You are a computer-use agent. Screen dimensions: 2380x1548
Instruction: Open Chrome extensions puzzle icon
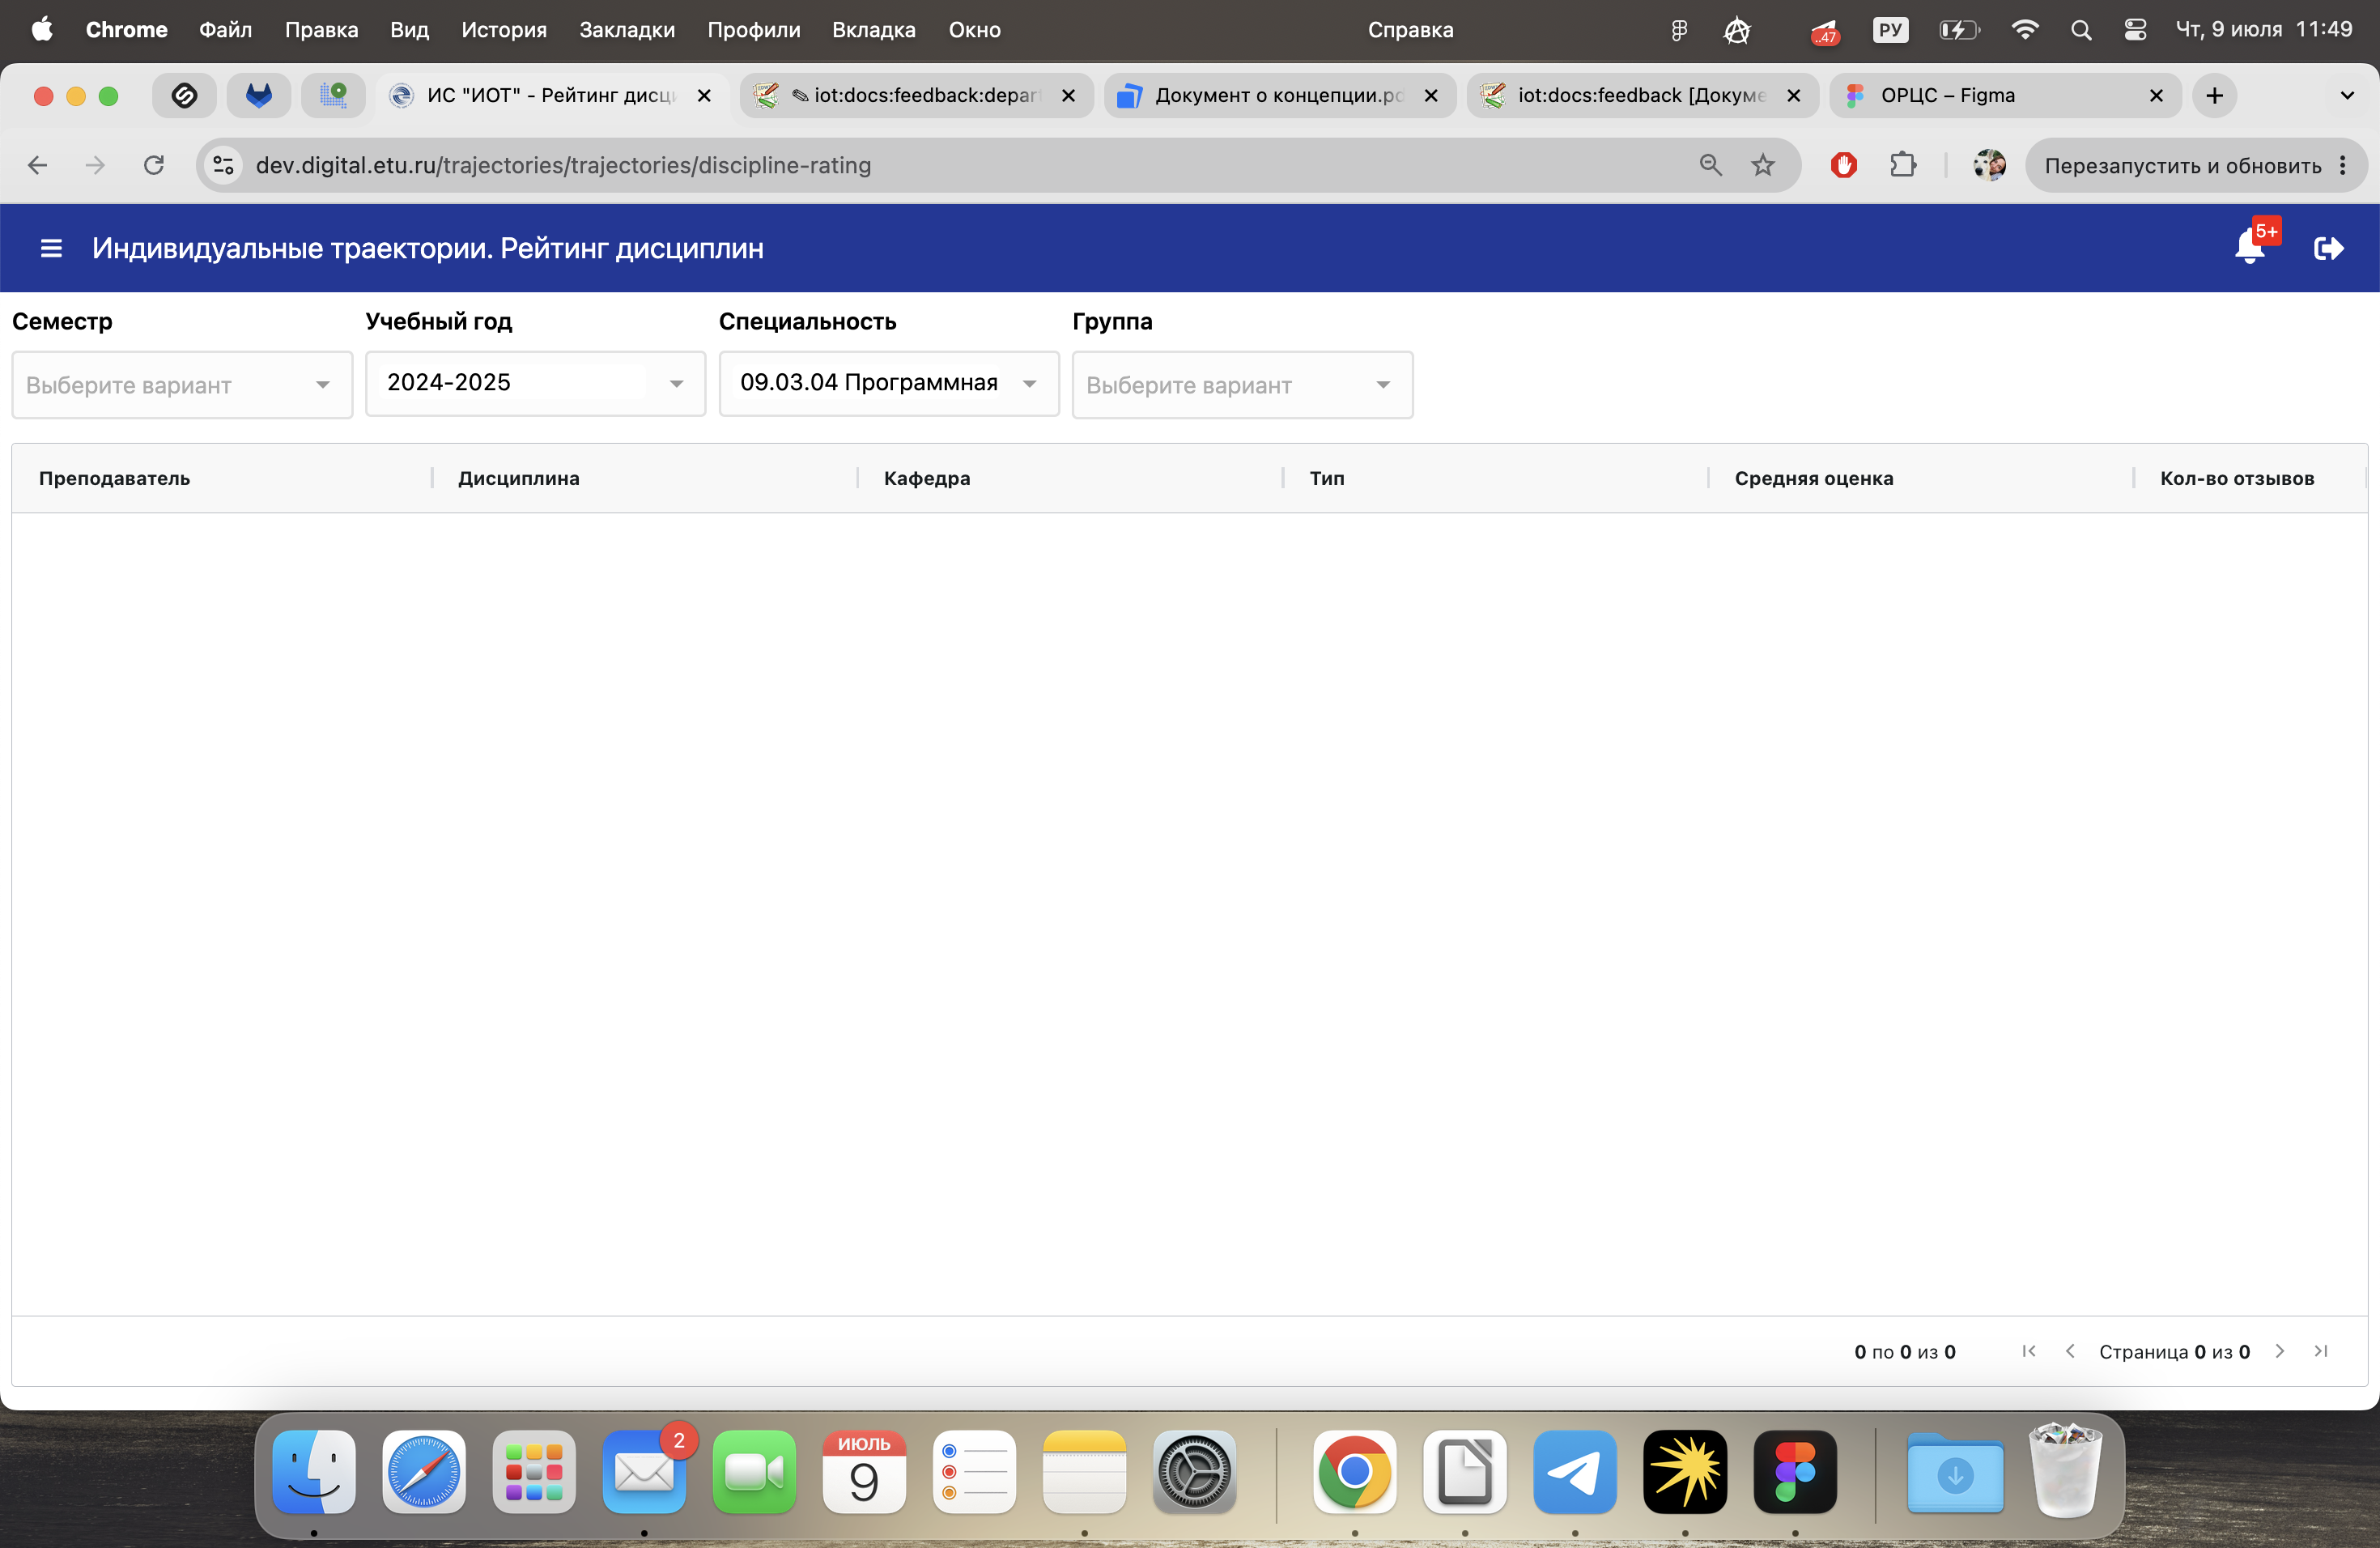[1903, 165]
